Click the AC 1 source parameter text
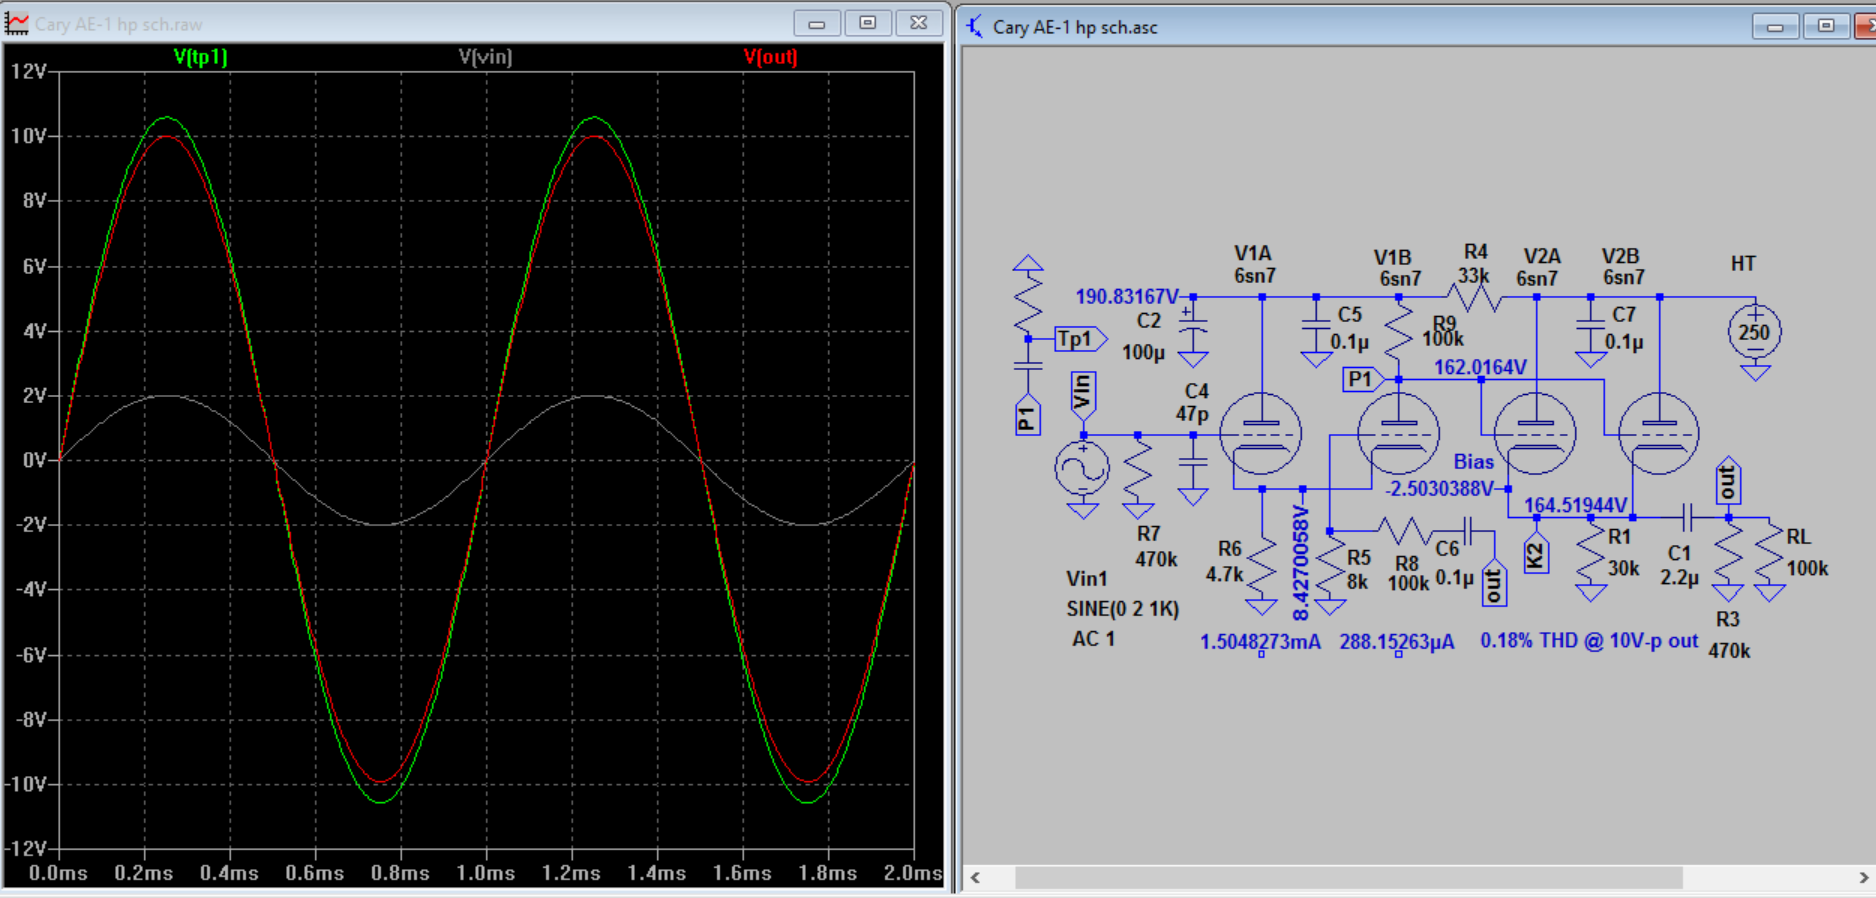This screenshot has height=898, width=1876. 1092,638
